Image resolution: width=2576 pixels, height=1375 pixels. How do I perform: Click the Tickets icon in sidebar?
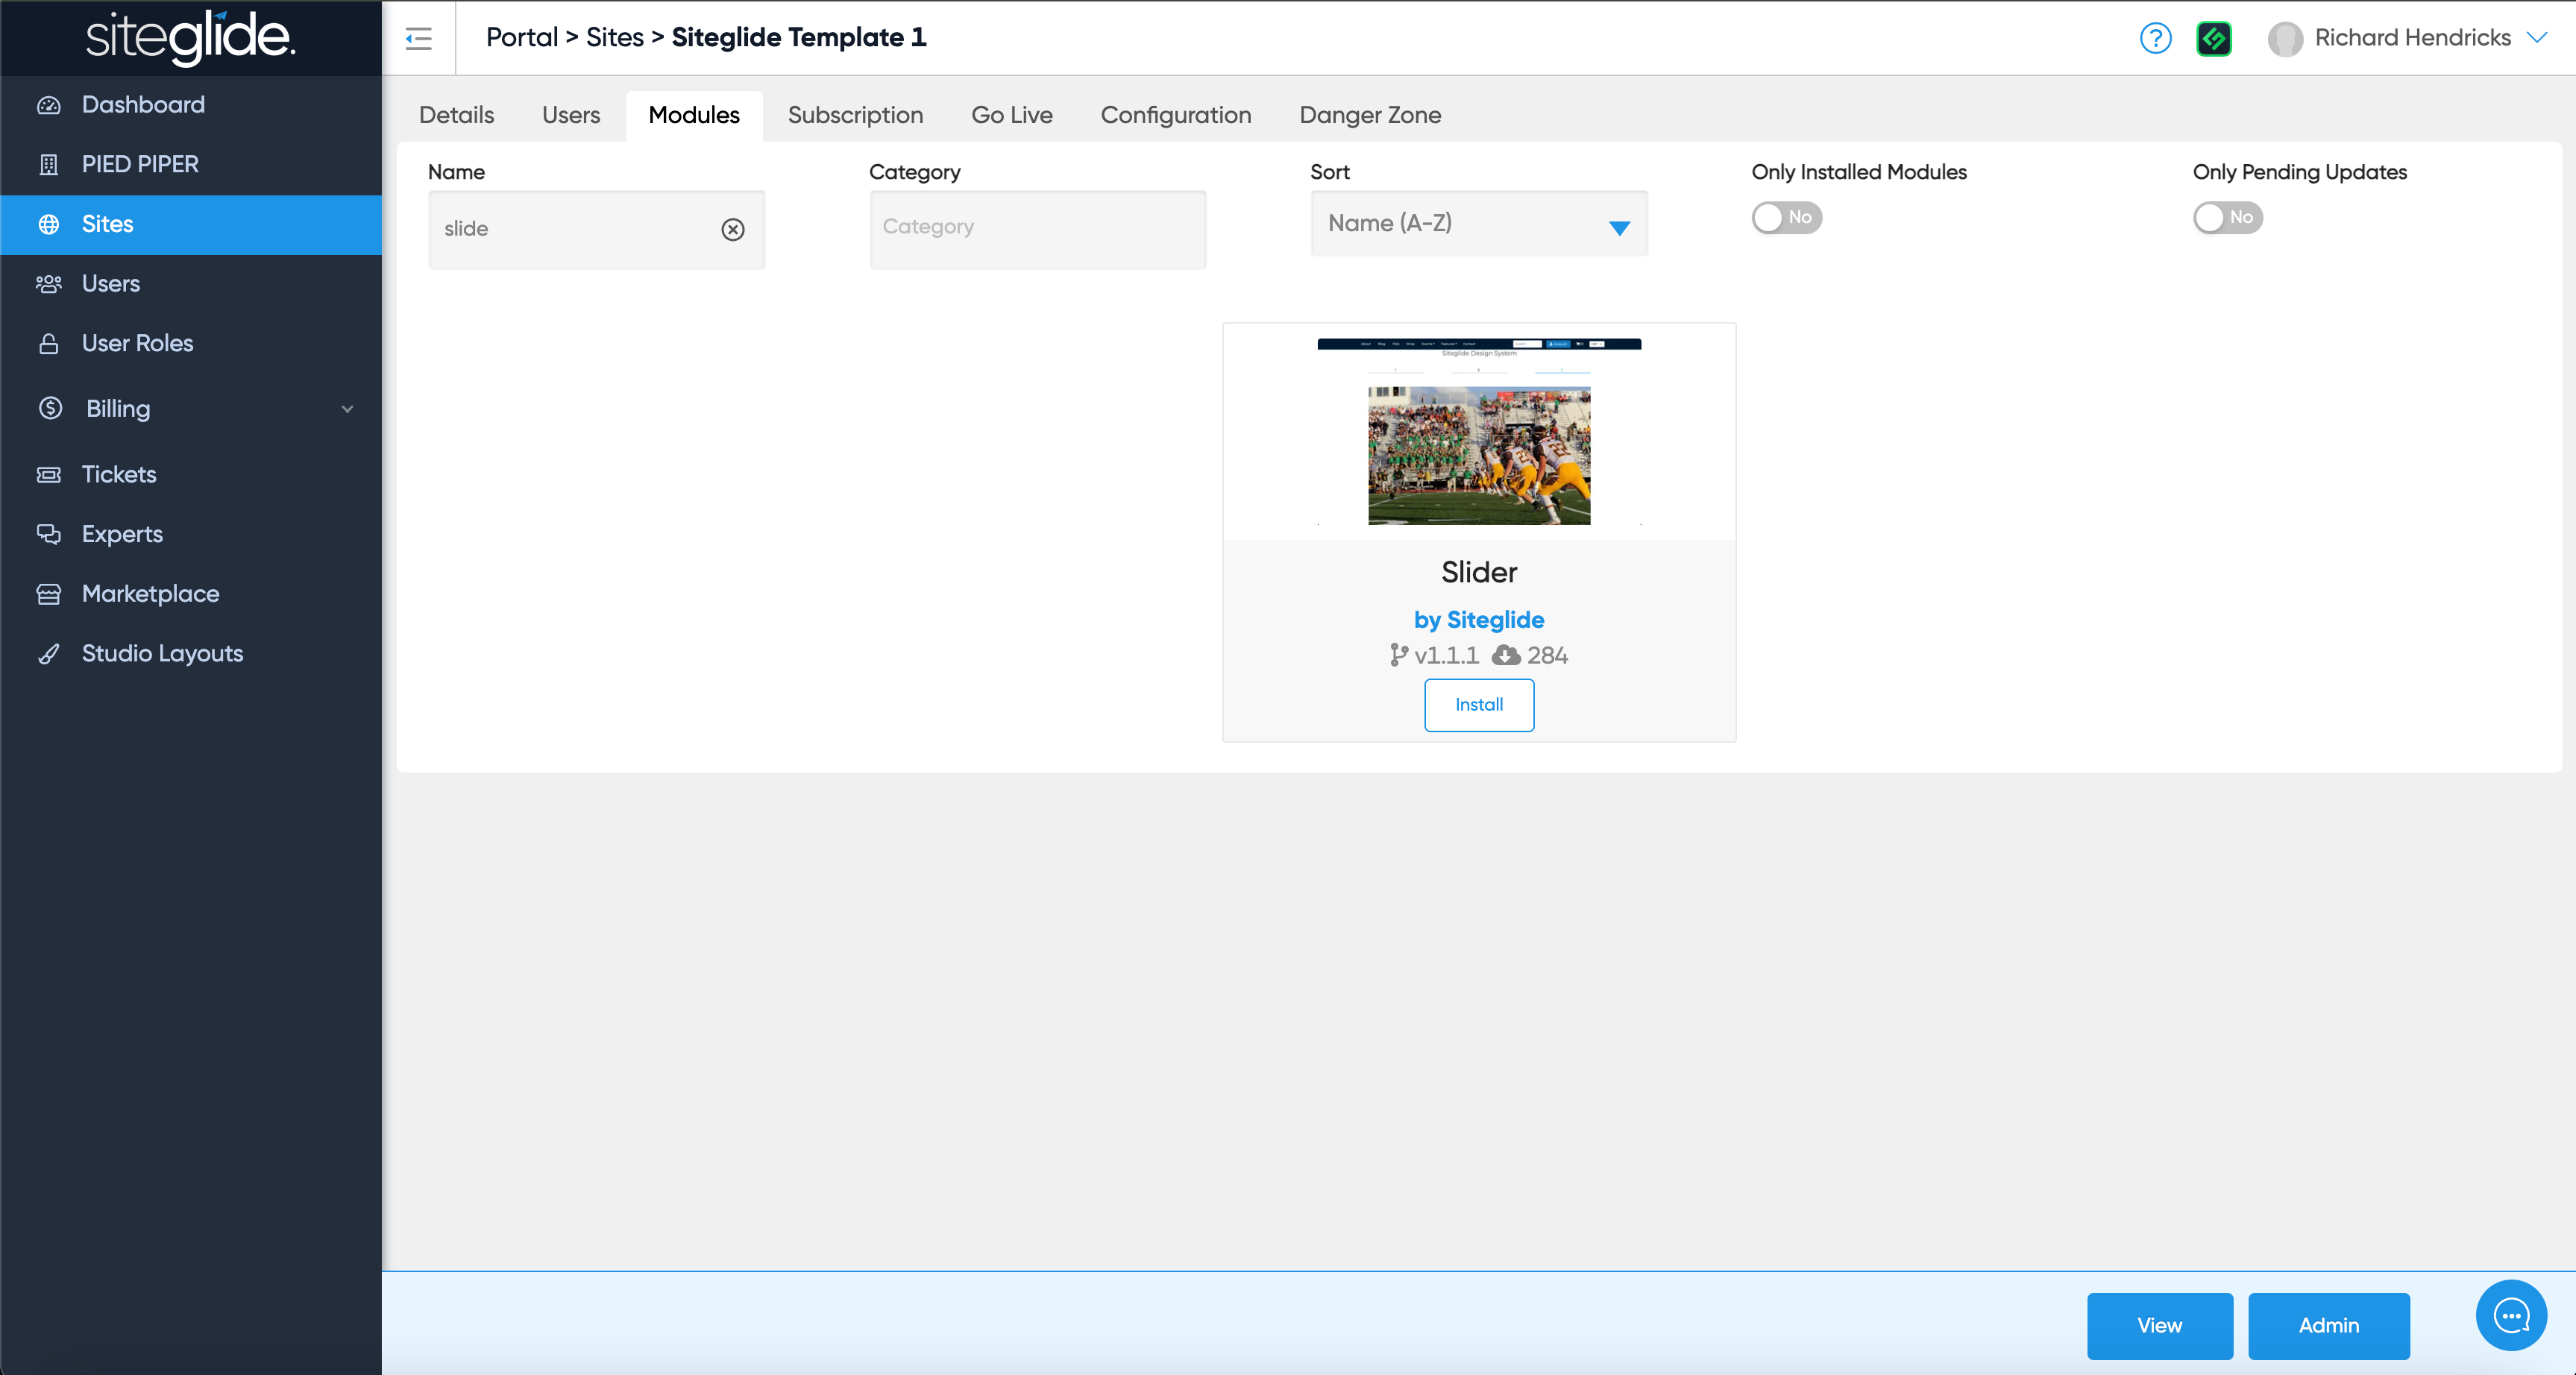coord(49,474)
